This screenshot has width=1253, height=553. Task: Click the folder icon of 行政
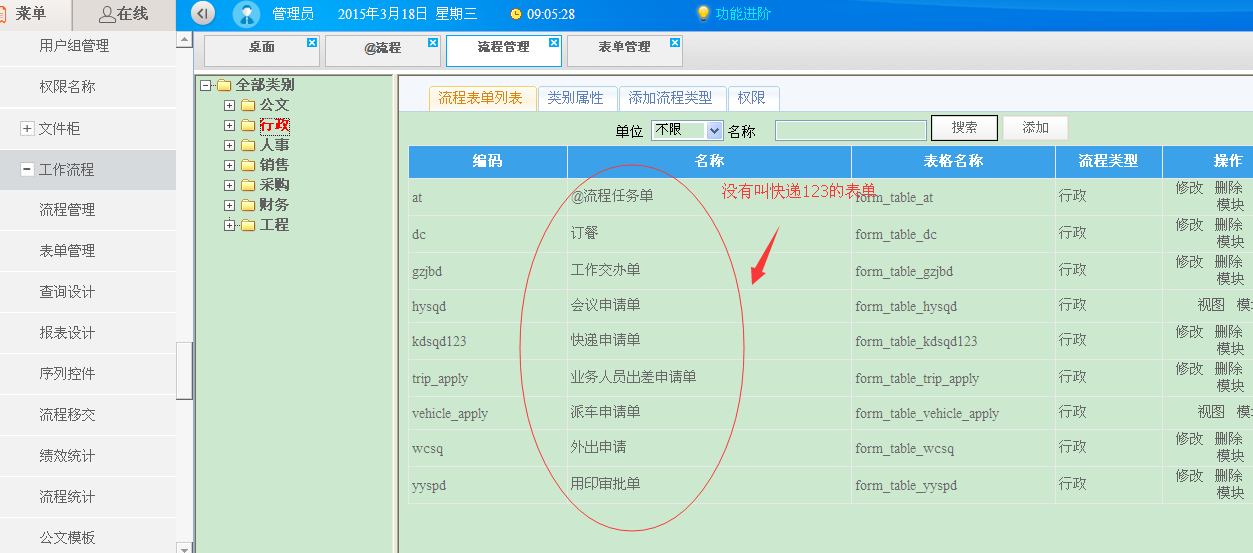pyautogui.click(x=248, y=125)
